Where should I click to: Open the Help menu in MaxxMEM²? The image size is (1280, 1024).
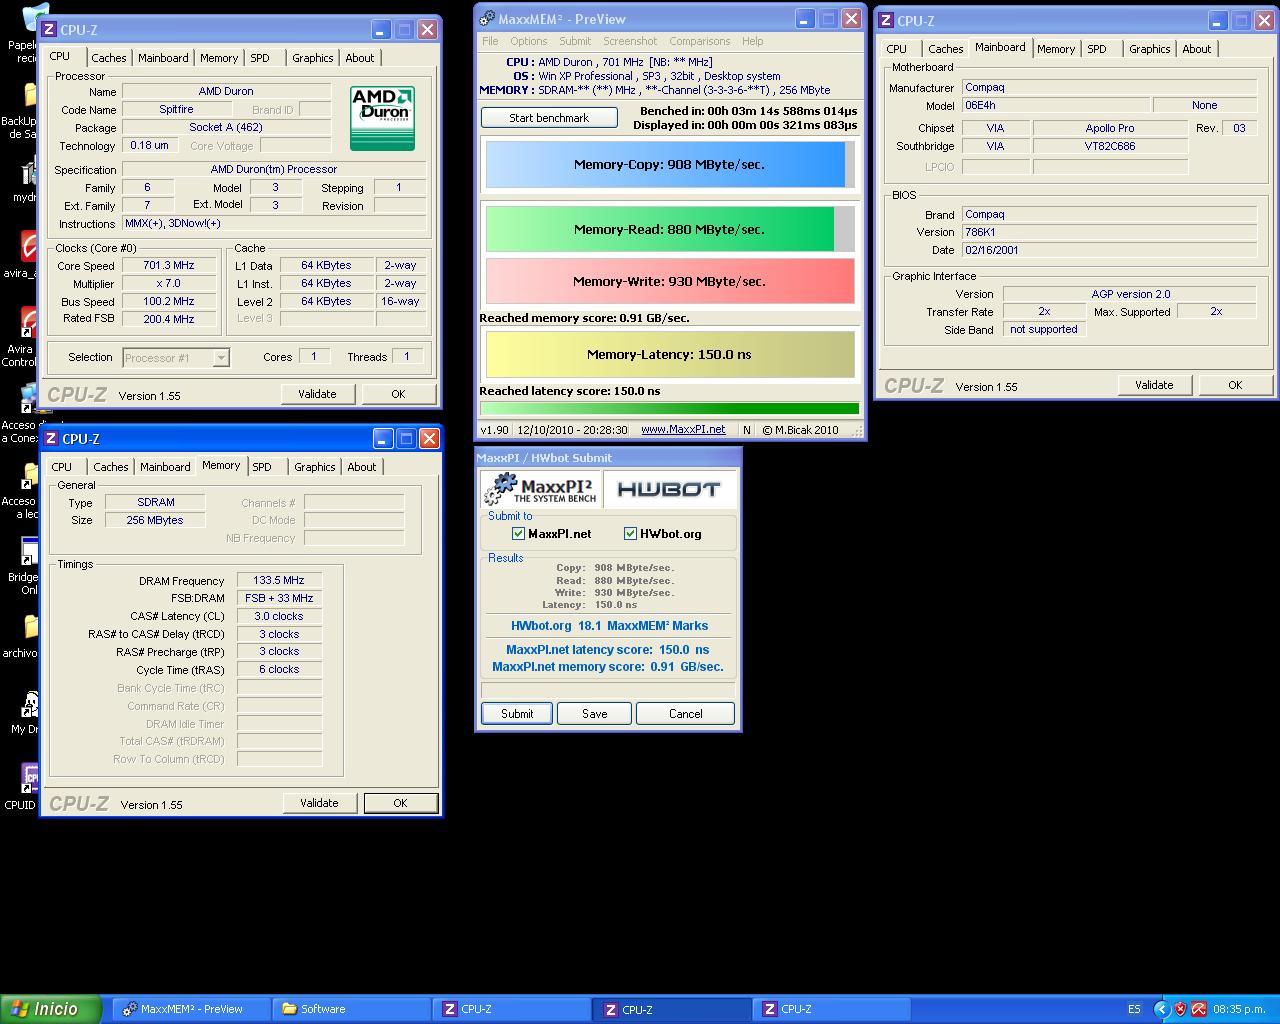[x=752, y=41]
